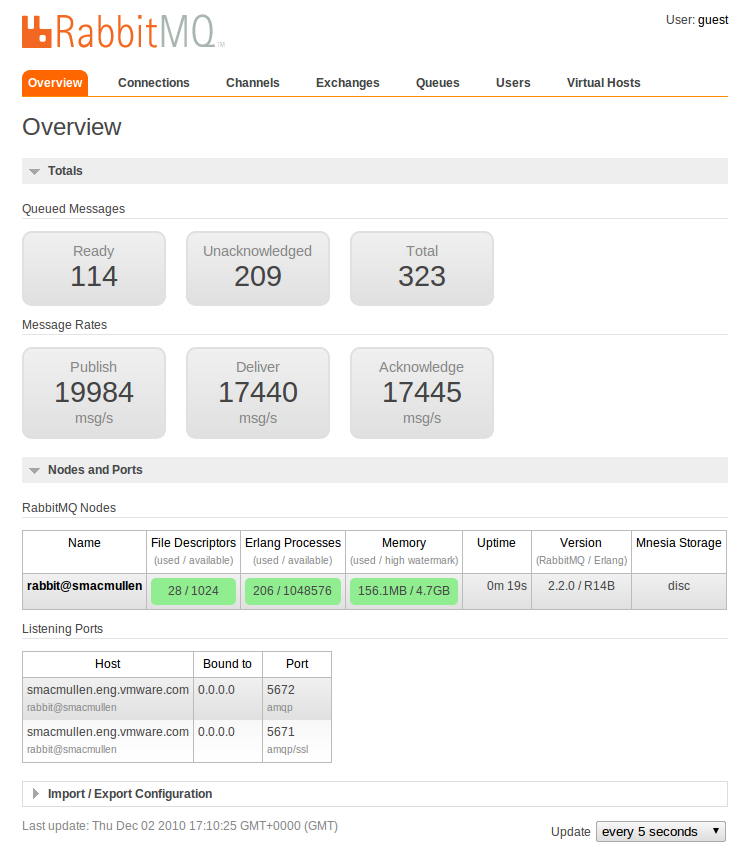The image size is (750, 850).
Task: Click the disc Mnesia storage cell
Action: tap(678, 591)
